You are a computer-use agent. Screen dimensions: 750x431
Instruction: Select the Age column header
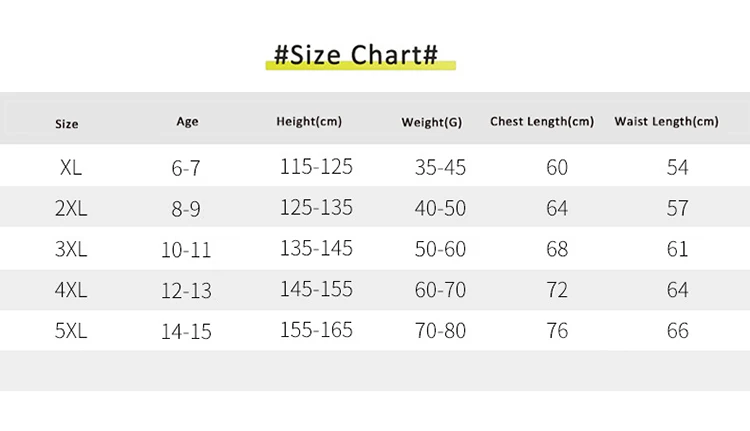pos(187,122)
